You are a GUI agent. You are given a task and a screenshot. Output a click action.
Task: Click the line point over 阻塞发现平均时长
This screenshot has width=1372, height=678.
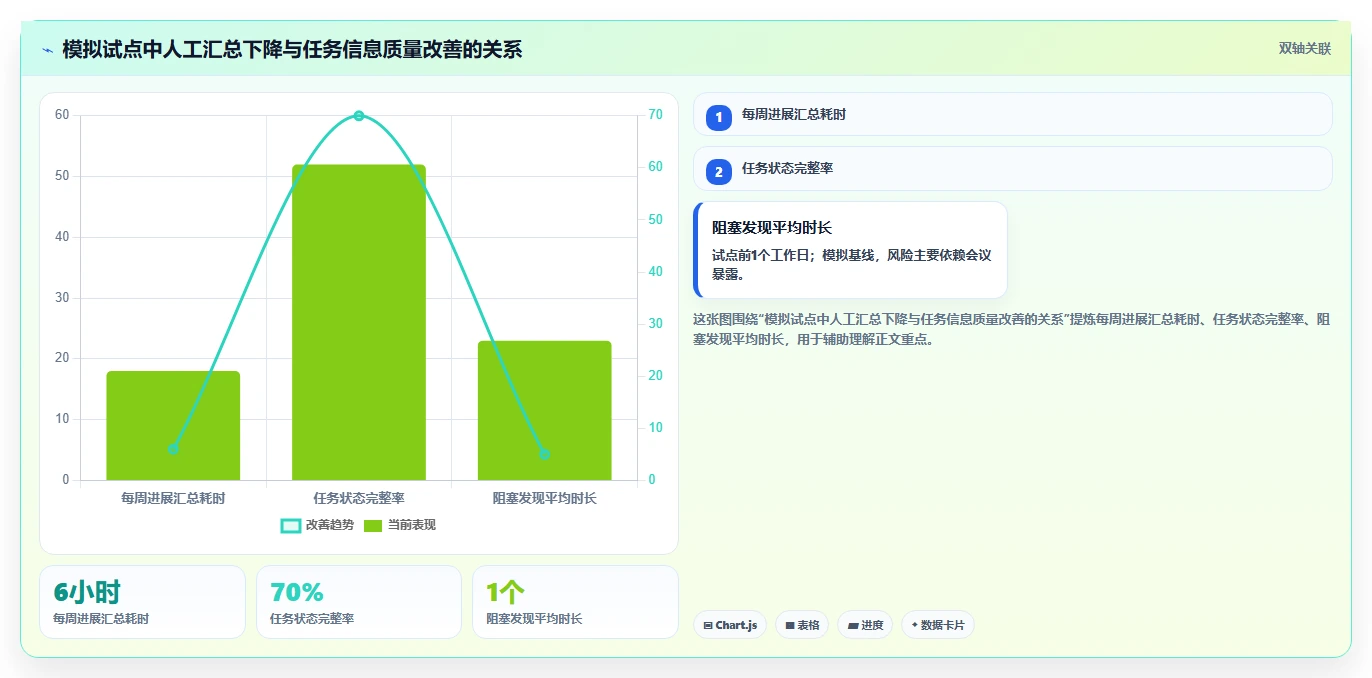(x=544, y=454)
